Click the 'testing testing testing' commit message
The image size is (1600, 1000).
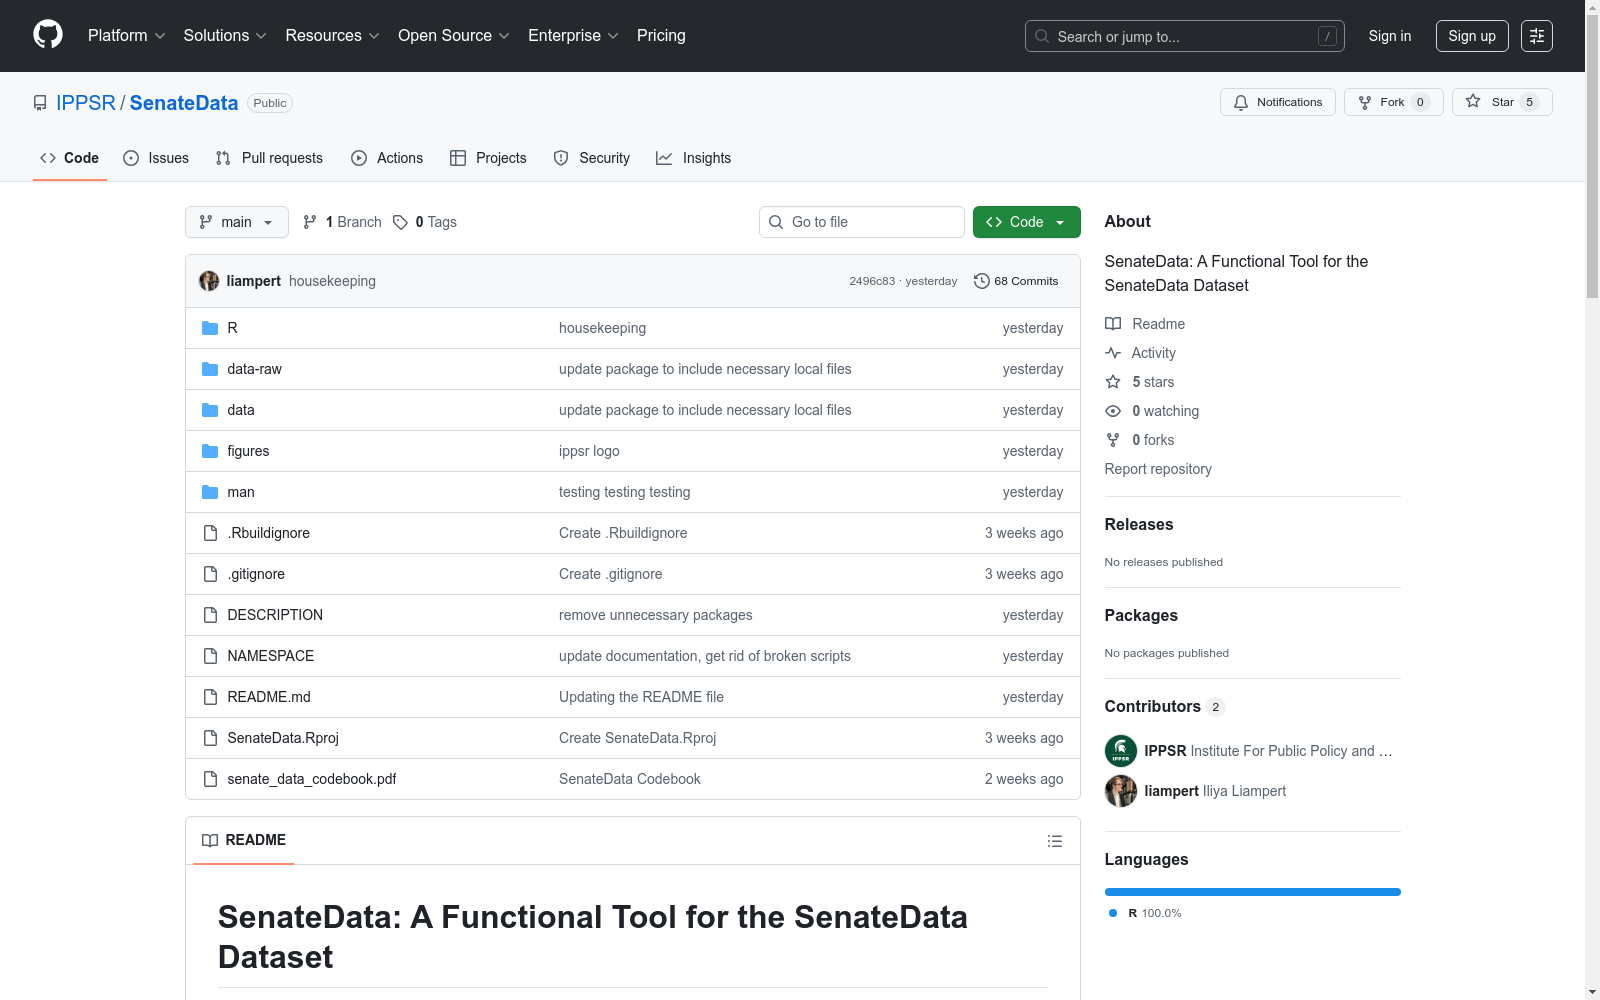tap(625, 492)
